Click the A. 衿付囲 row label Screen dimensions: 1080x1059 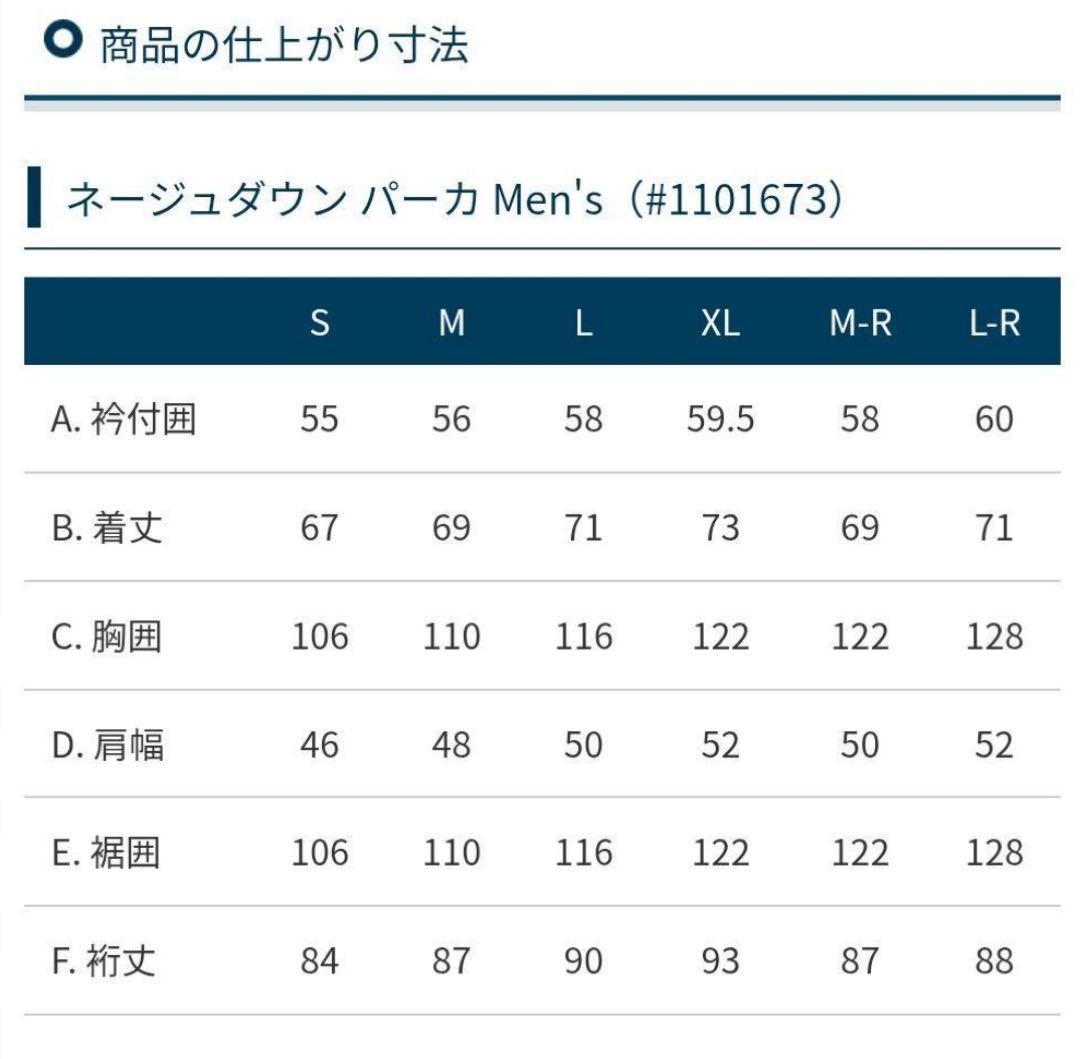(x=123, y=419)
